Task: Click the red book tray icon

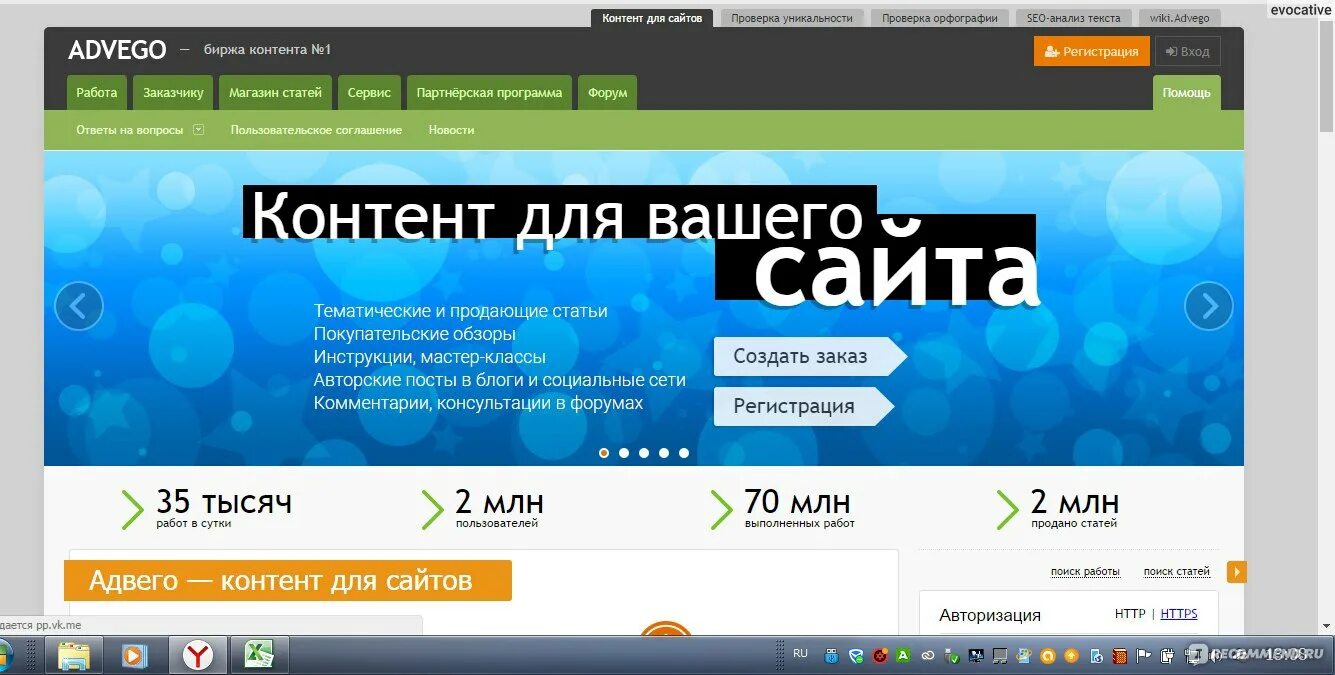Action: coord(1120,656)
